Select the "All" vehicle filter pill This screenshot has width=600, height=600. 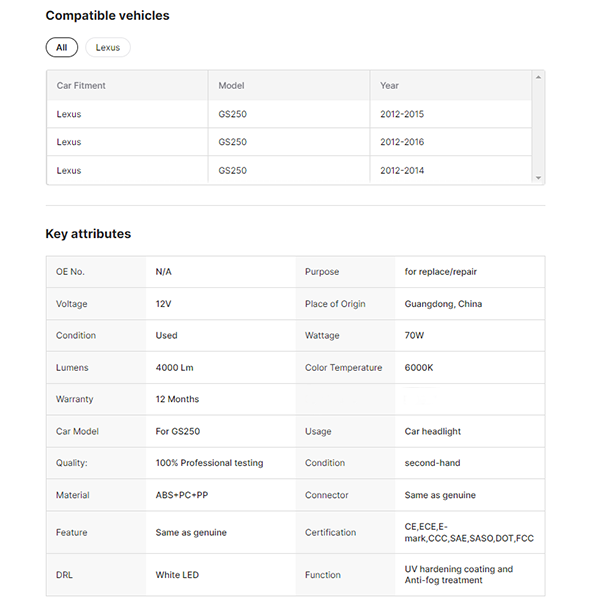(61, 47)
